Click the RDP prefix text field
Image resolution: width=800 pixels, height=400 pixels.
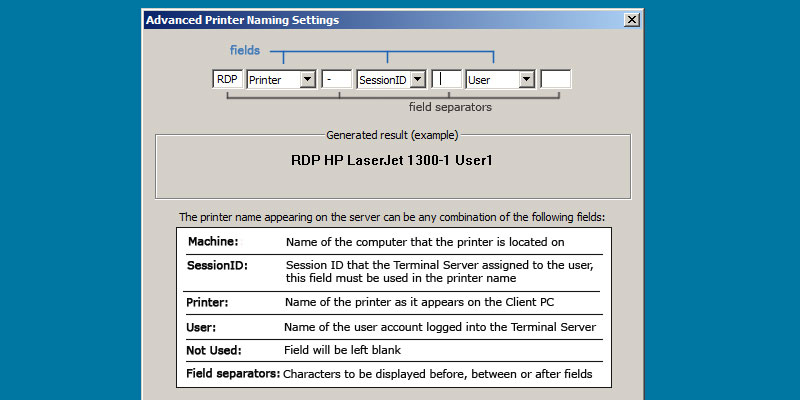pos(227,80)
